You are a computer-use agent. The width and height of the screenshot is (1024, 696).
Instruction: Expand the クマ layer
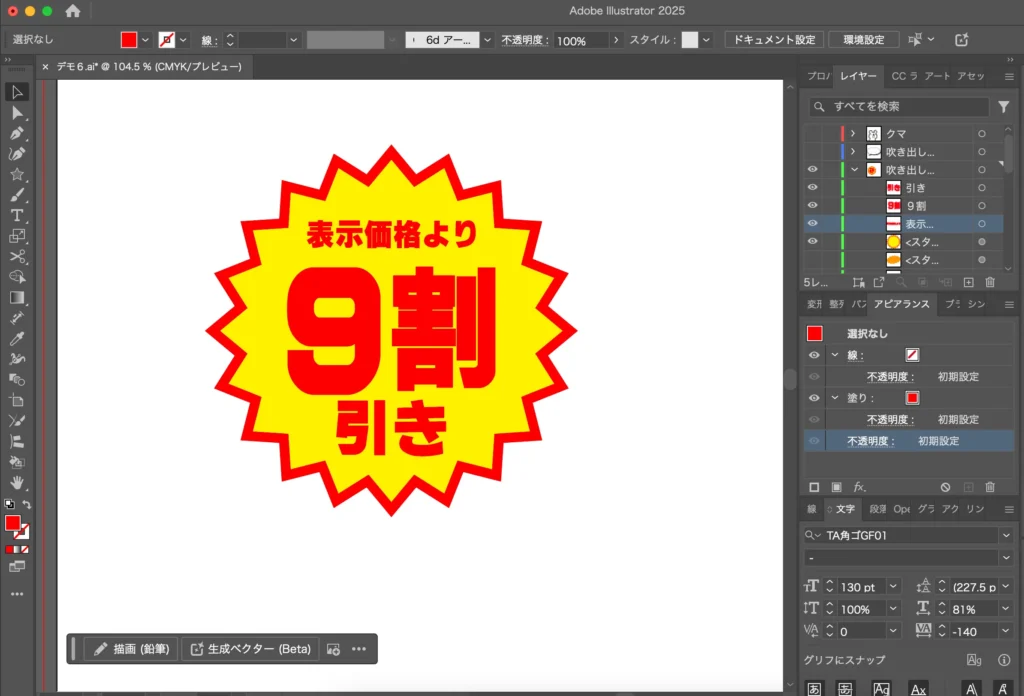click(853, 132)
